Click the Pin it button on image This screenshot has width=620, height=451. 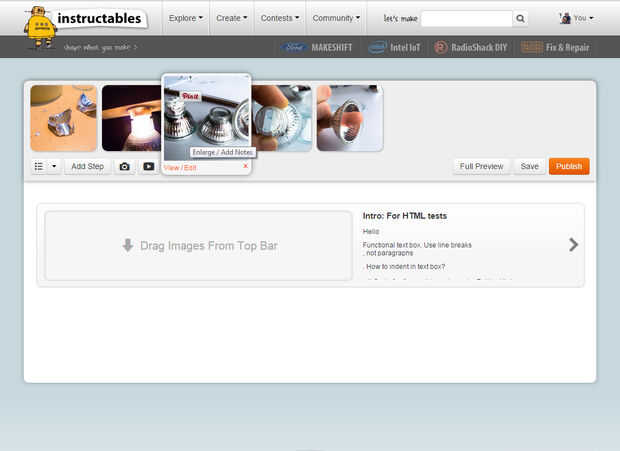pos(191,96)
